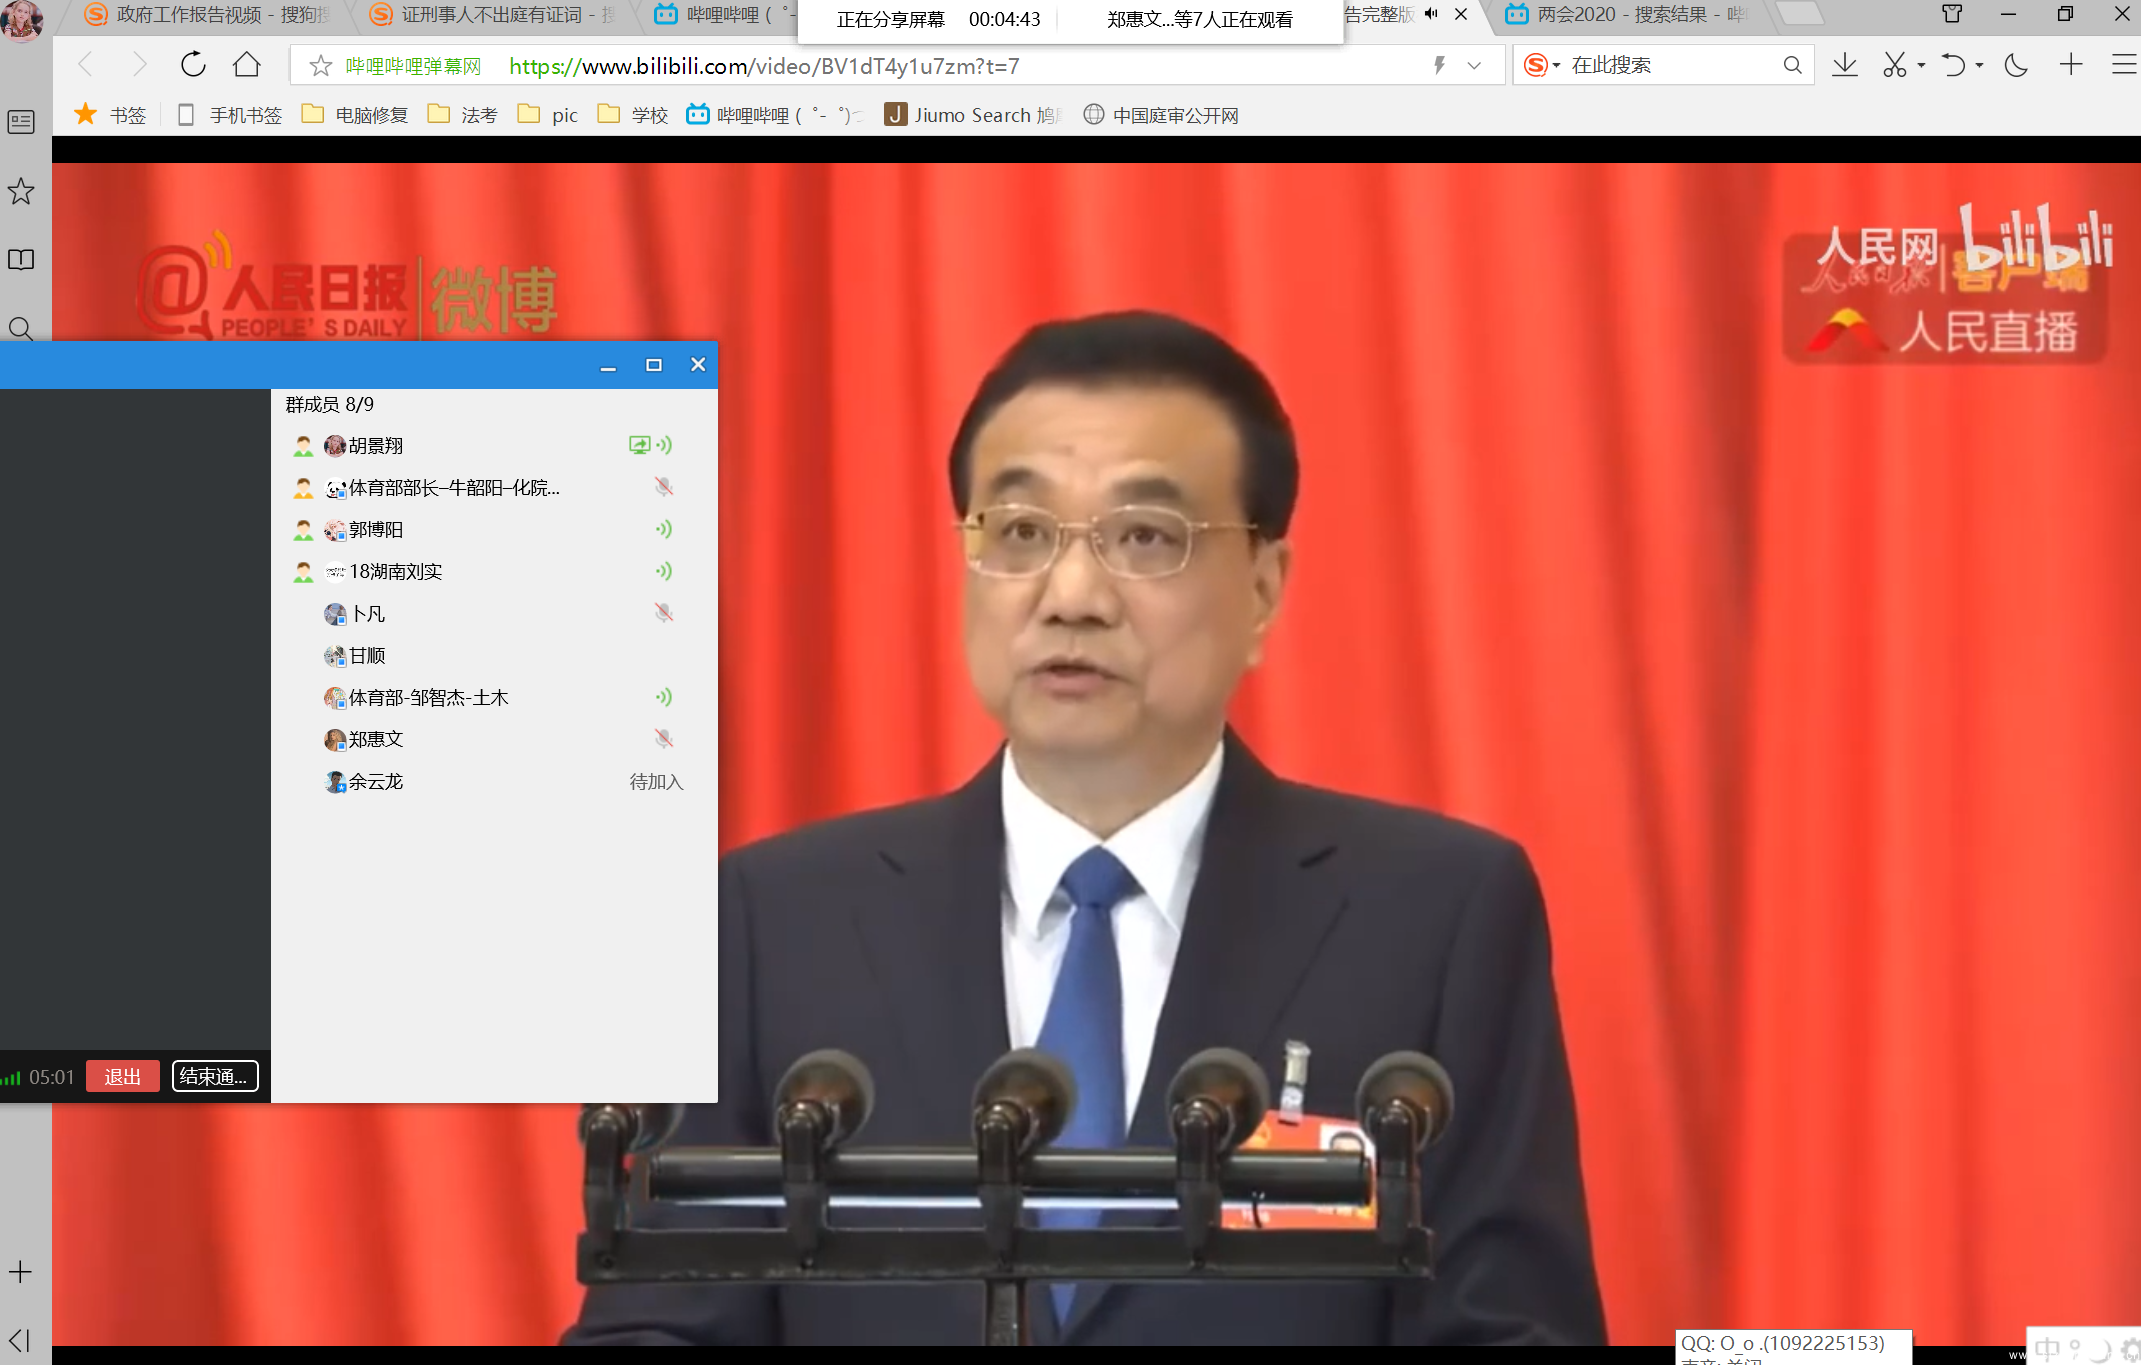This screenshot has height=1365, width=2141.
Task: Switch to the 政府工作报告视频 tab
Action: click(210, 15)
